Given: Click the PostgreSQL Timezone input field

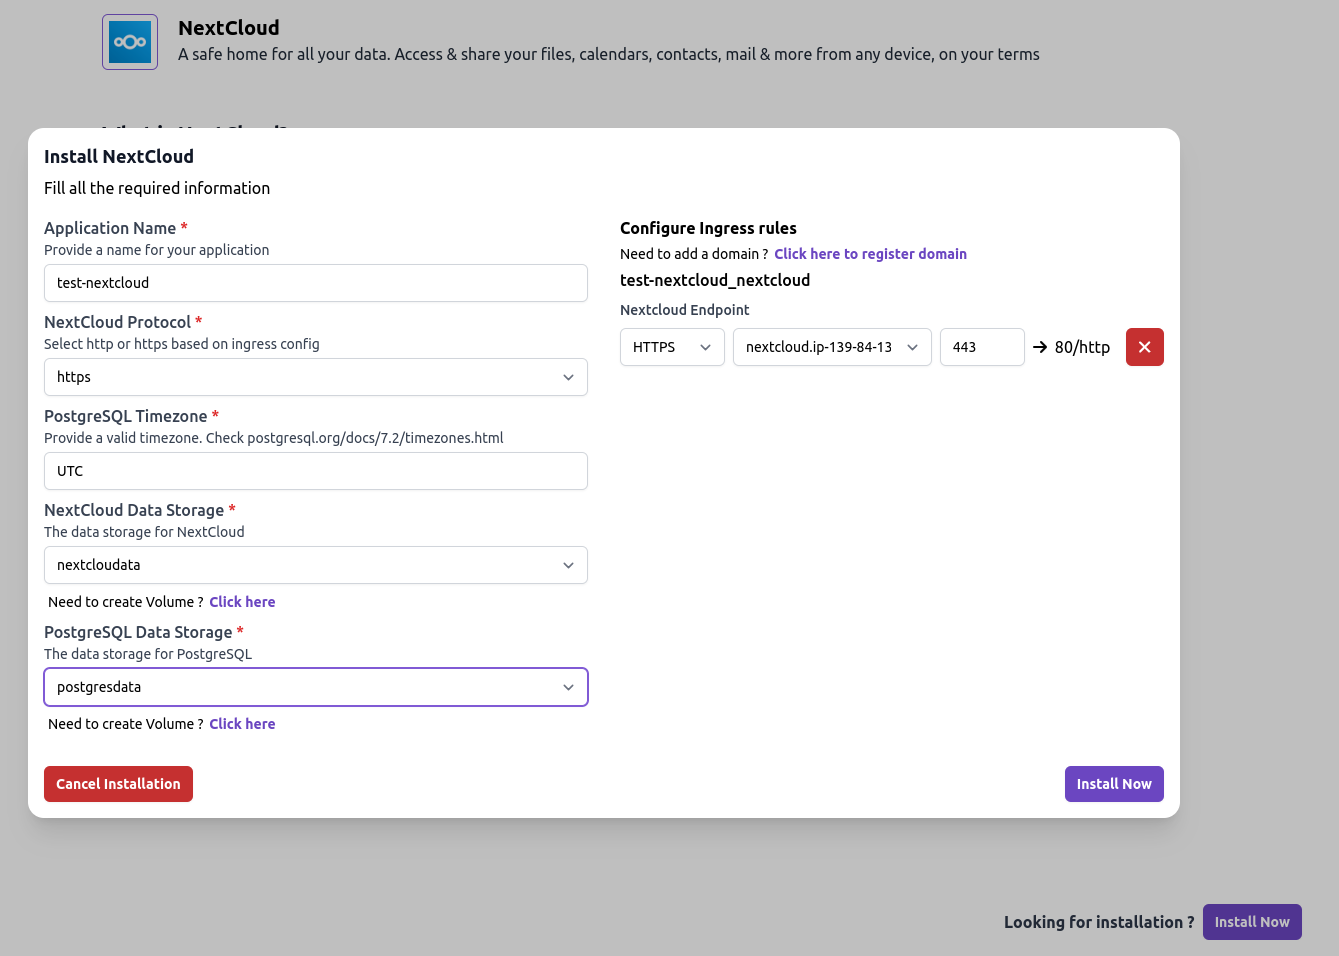Looking at the screenshot, I should pyautogui.click(x=316, y=471).
